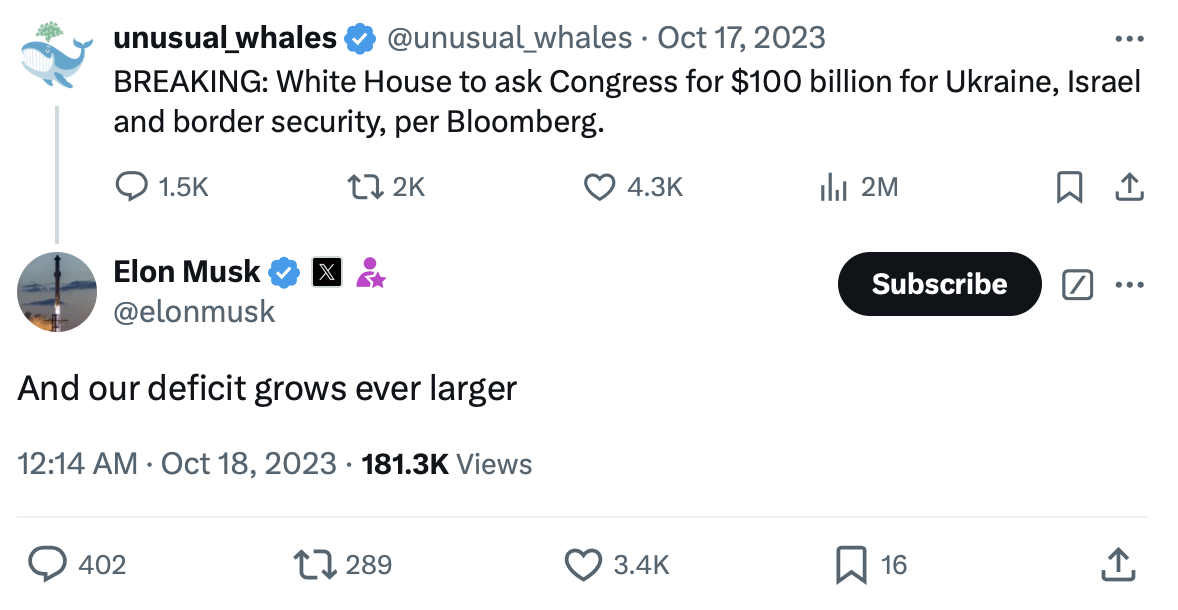
Task: Reply to the unusual_whales post
Action: pos(133,186)
